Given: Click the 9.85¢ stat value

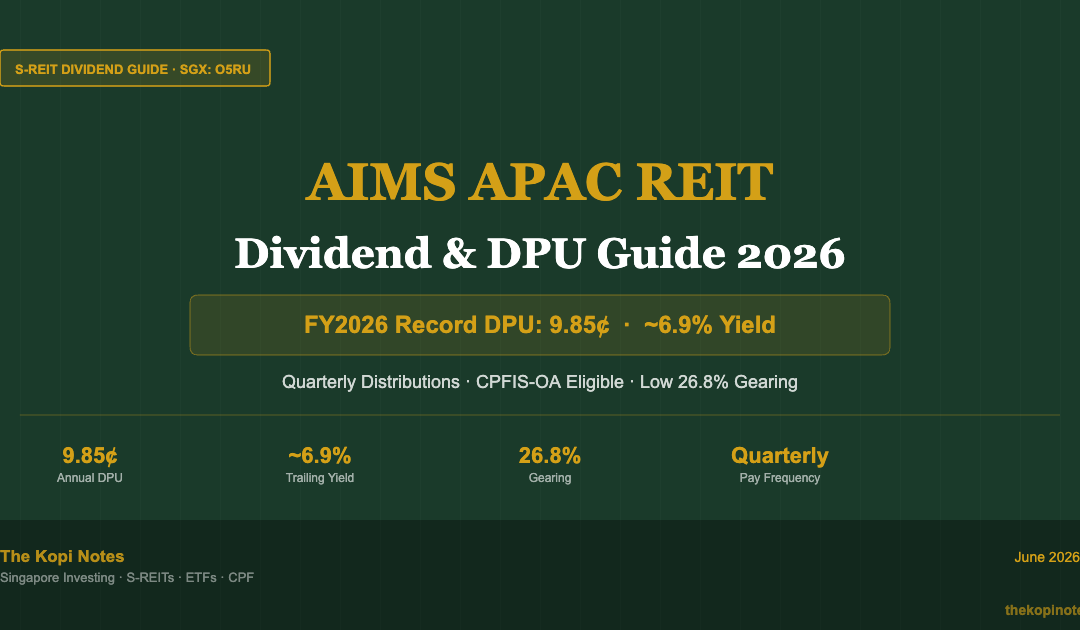Looking at the screenshot, I should [x=90, y=456].
